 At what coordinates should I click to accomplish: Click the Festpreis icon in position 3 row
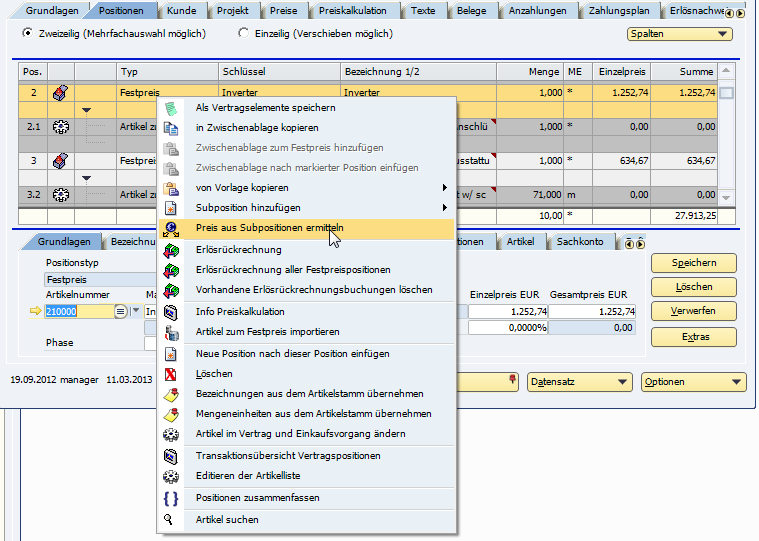coord(61,161)
